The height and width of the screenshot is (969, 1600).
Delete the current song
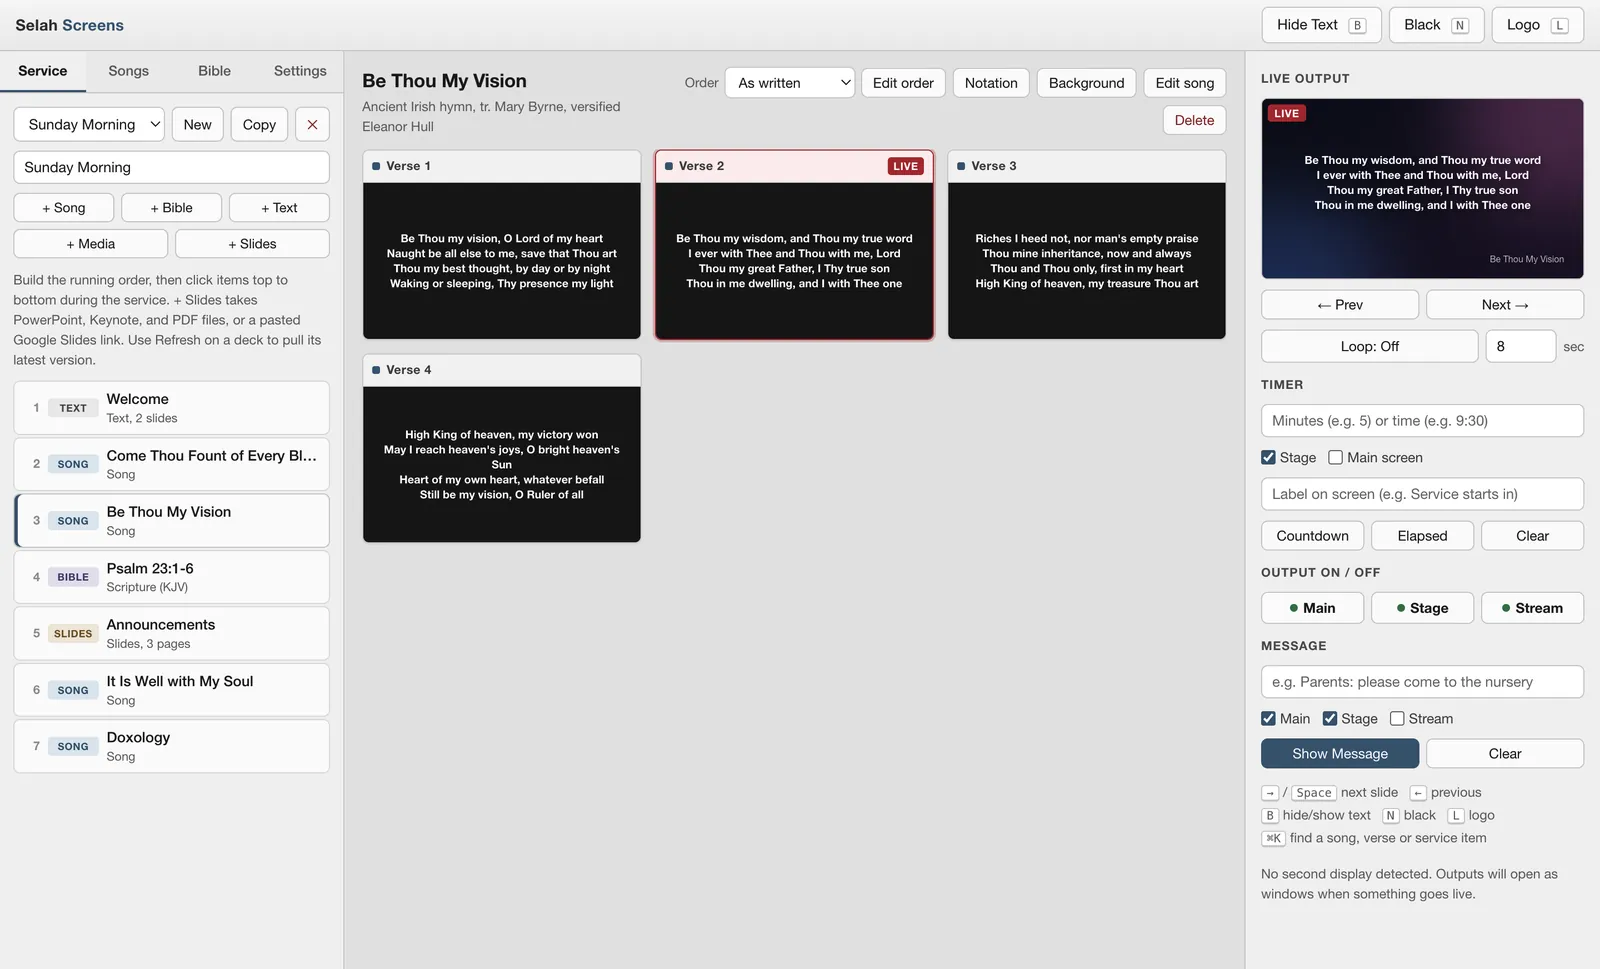click(1194, 120)
